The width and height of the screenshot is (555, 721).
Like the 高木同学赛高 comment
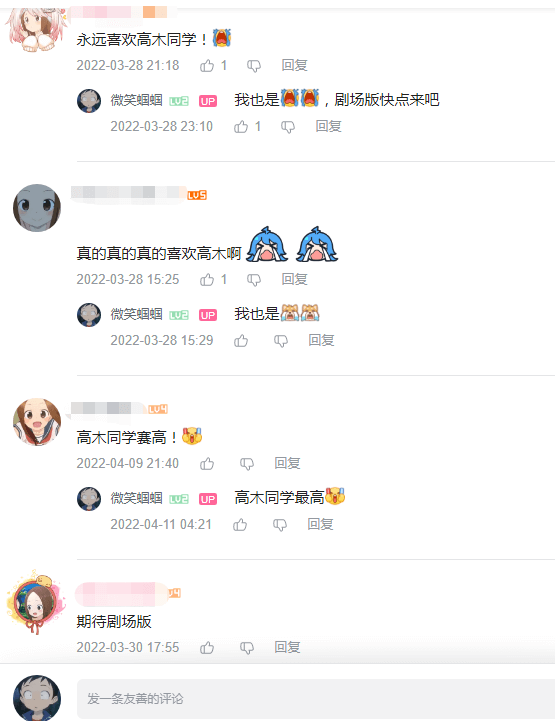(207, 464)
